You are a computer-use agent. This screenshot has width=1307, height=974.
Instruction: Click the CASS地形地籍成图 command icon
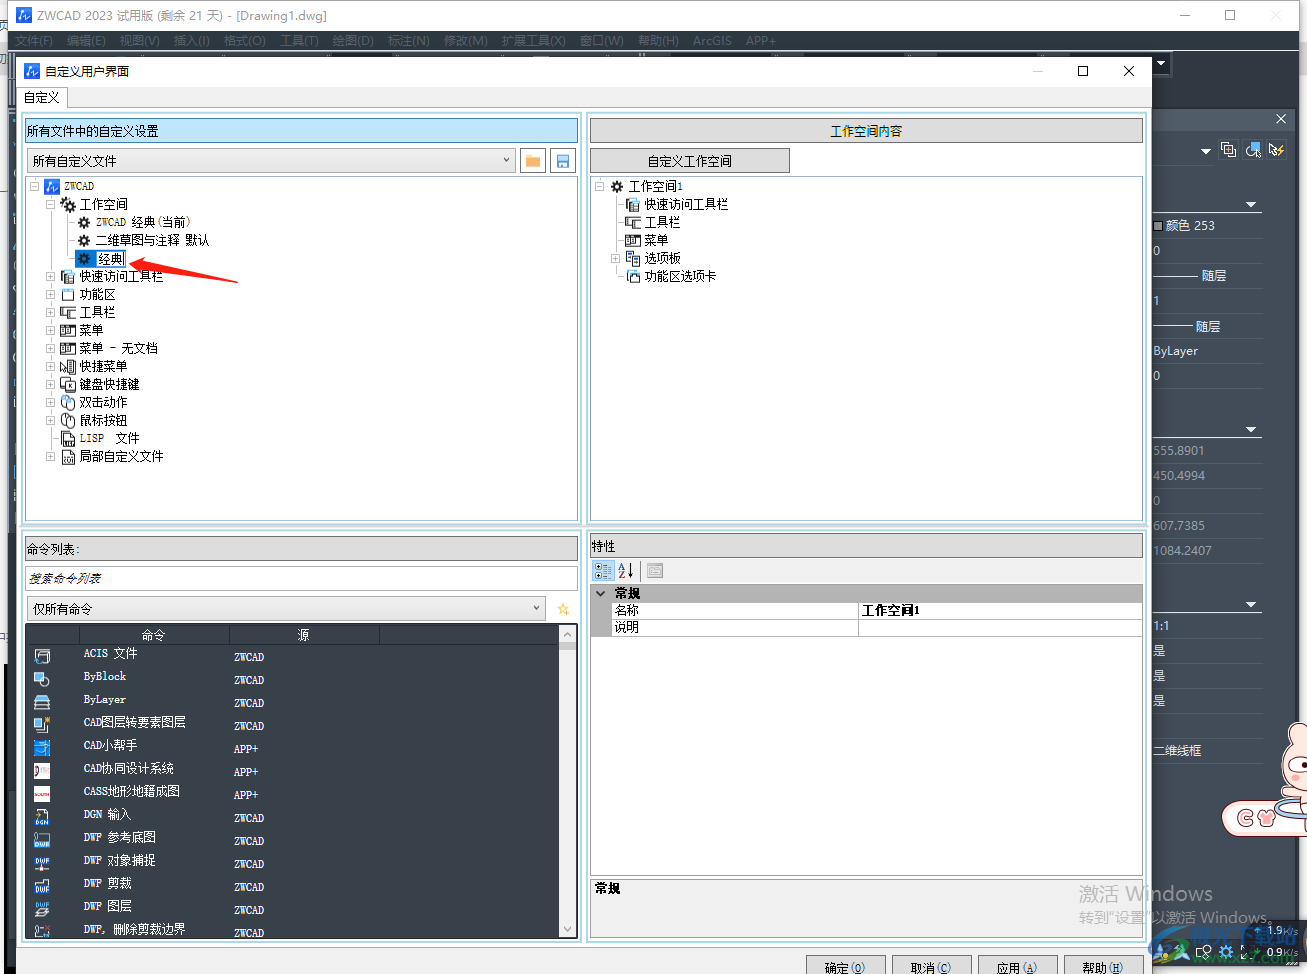click(x=42, y=794)
